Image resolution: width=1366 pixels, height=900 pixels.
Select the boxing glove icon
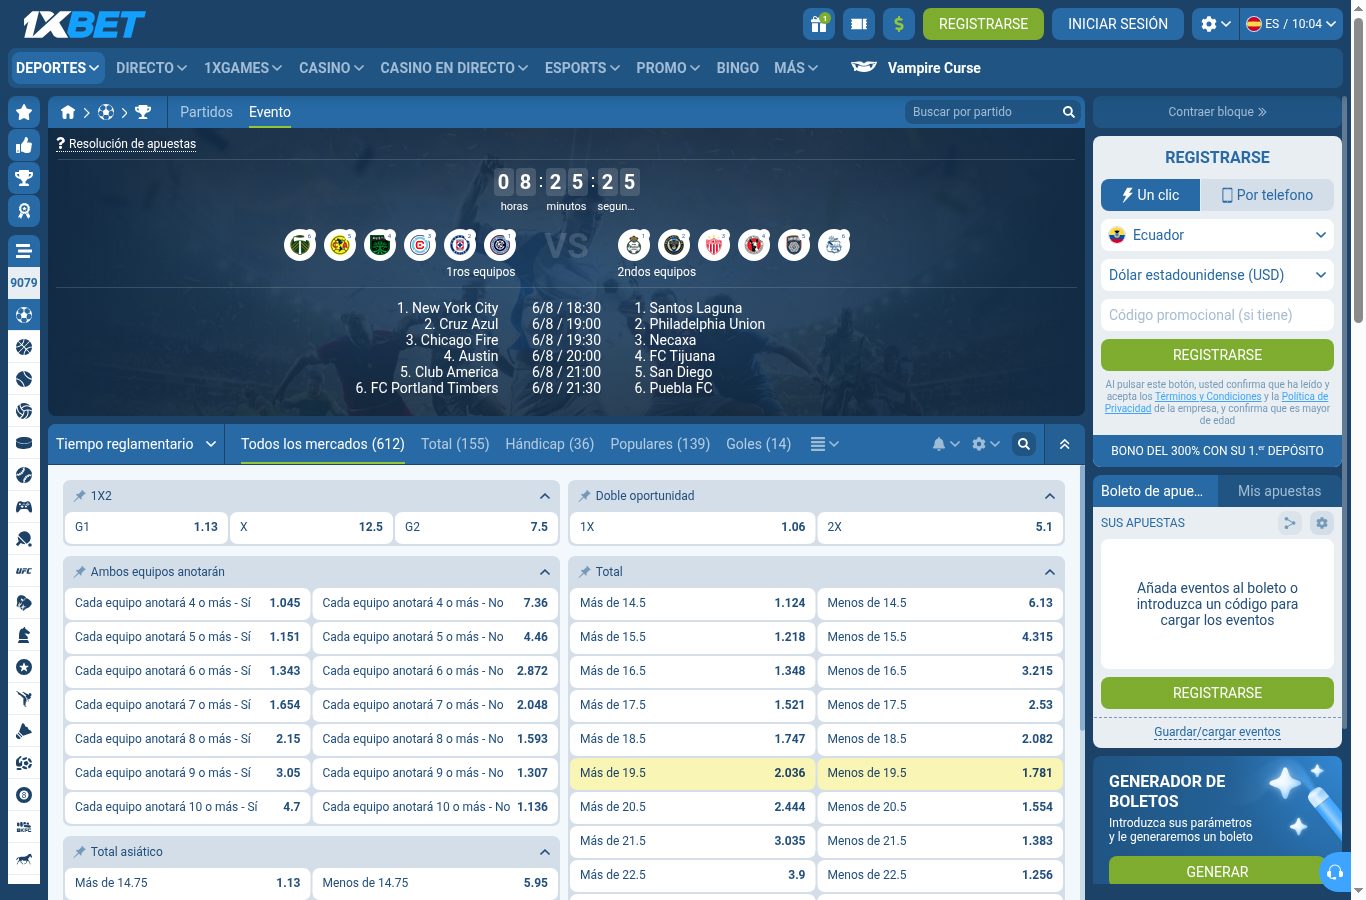[x=24, y=603]
